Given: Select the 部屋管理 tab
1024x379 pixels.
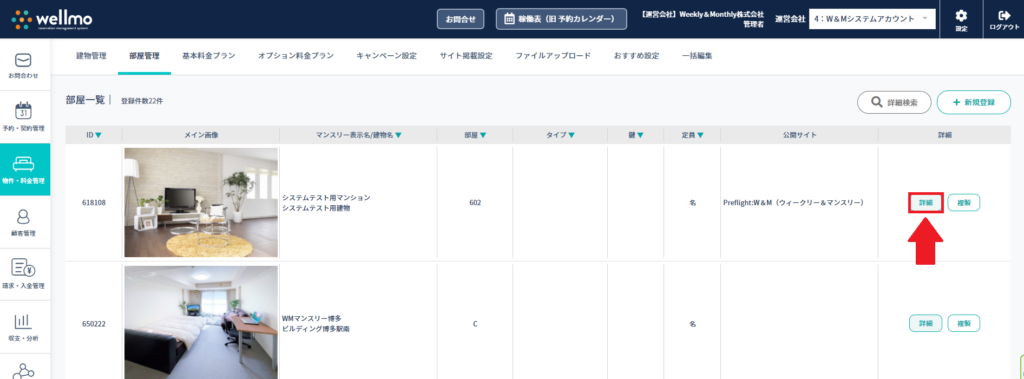Looking at the screenshot, I should click(144, 56).
